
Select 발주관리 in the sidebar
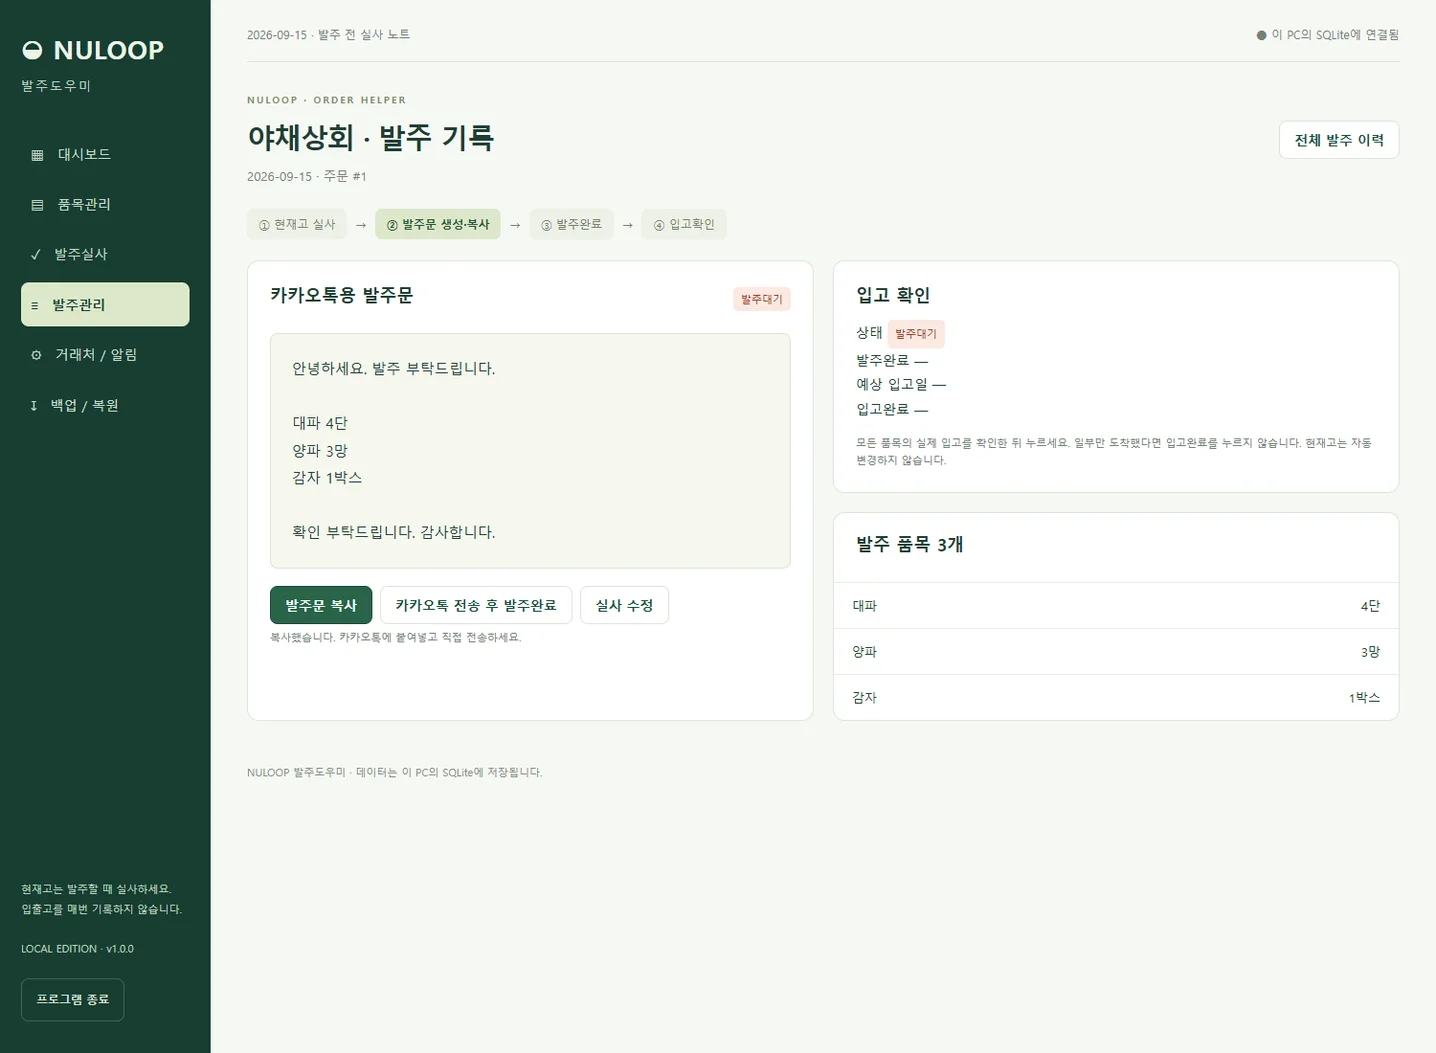pos(105,304)
